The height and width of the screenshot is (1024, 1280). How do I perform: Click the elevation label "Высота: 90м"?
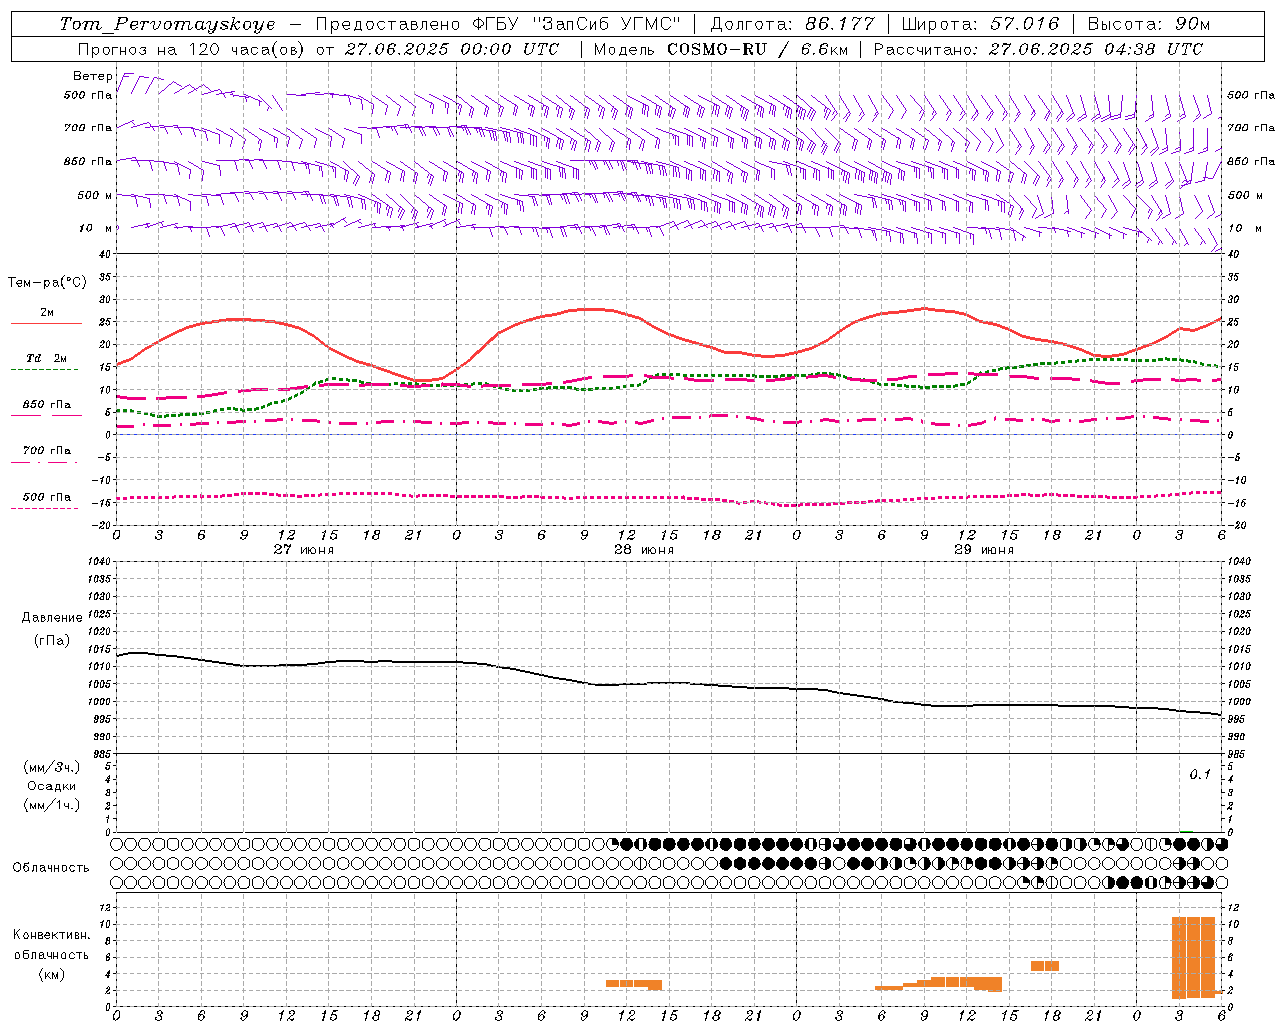click(1148, 24)
